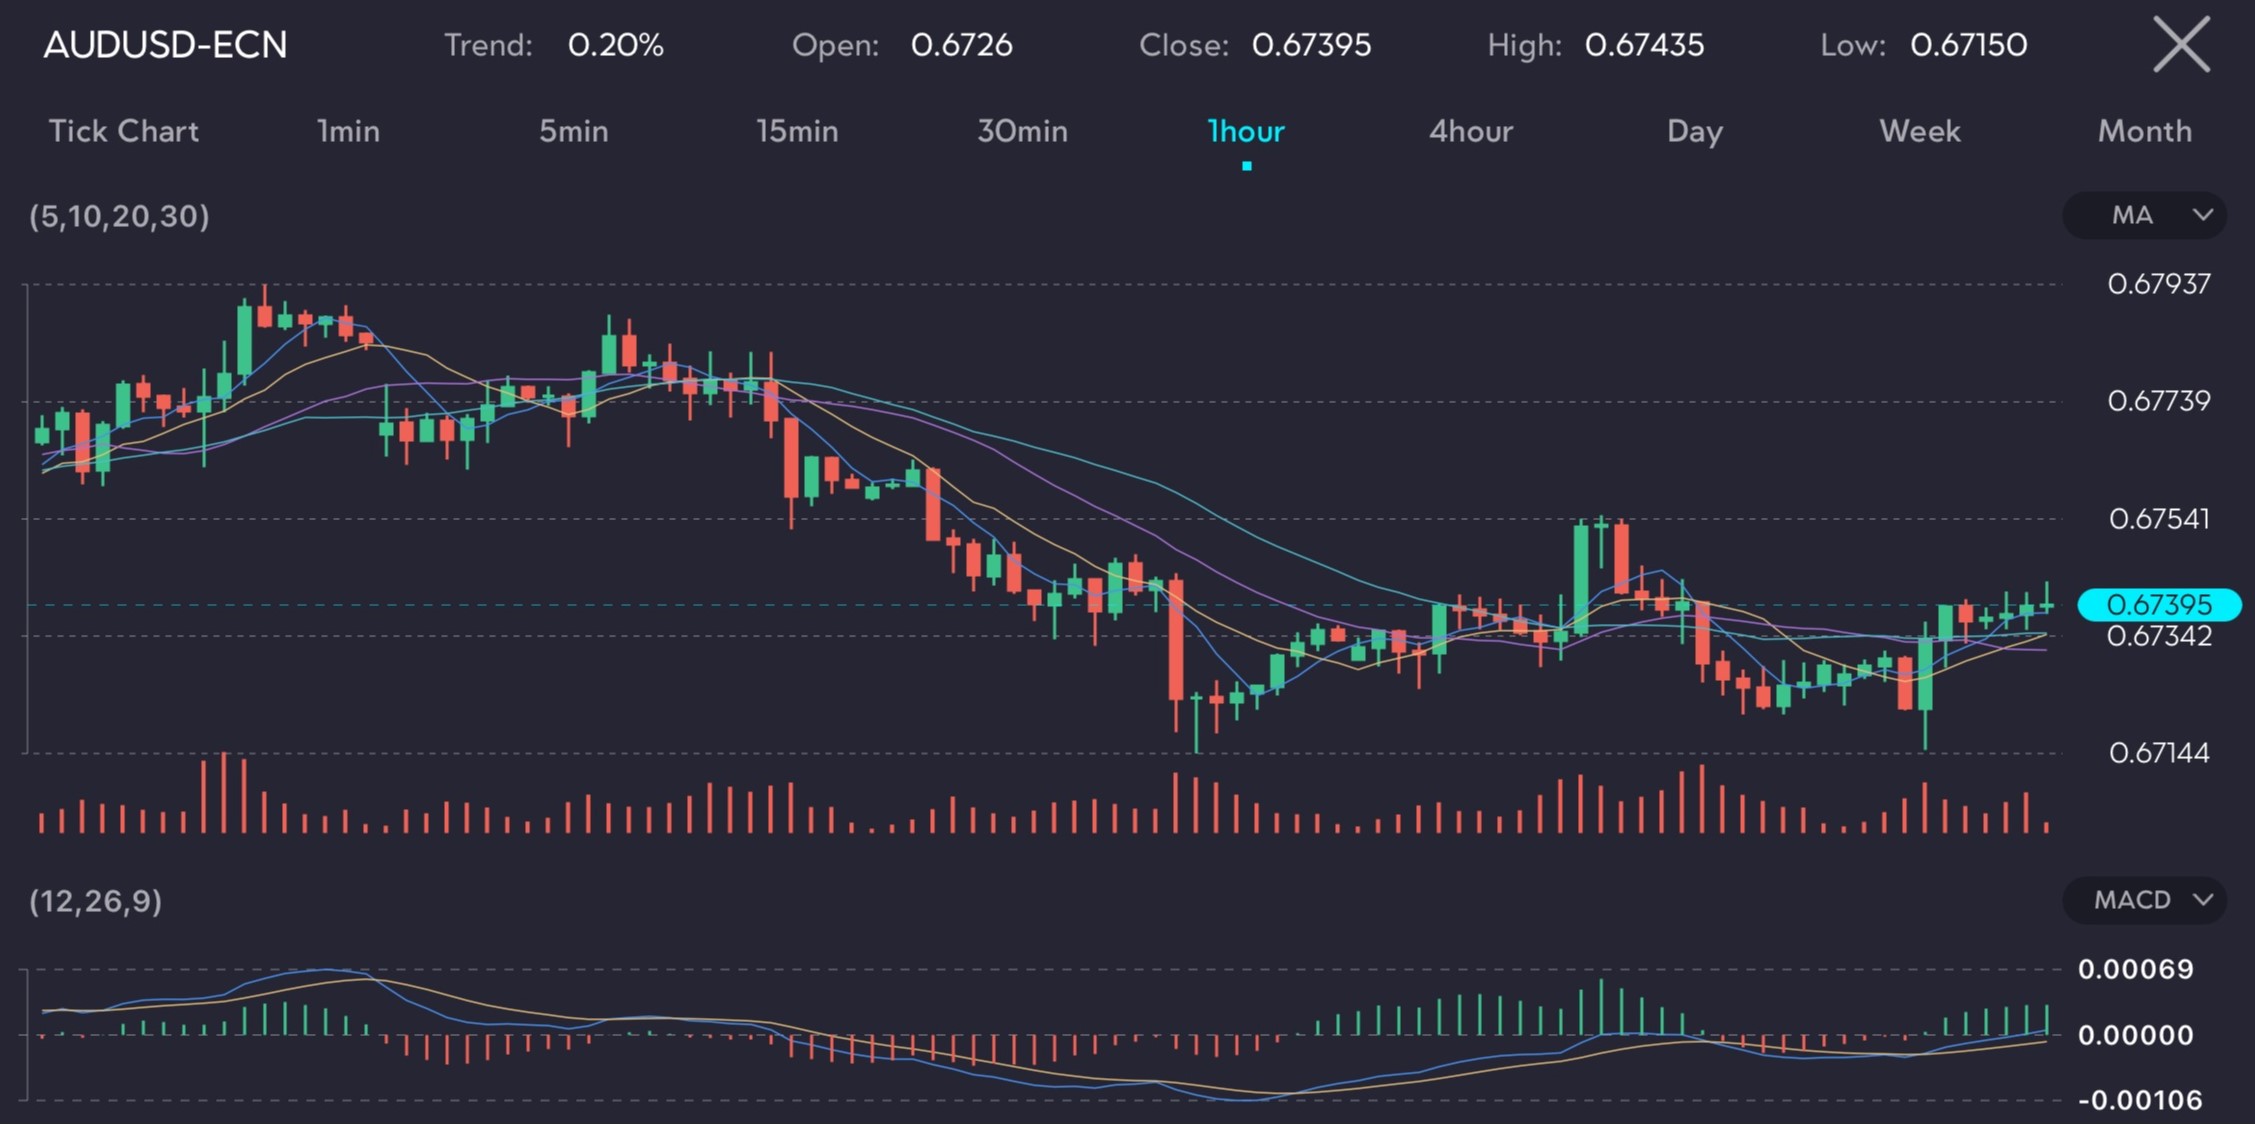This screenshot has height=1125, width=2255.
Task: Close the AUDUSD-ECN chart view
Action: [x=2181, y=46]
